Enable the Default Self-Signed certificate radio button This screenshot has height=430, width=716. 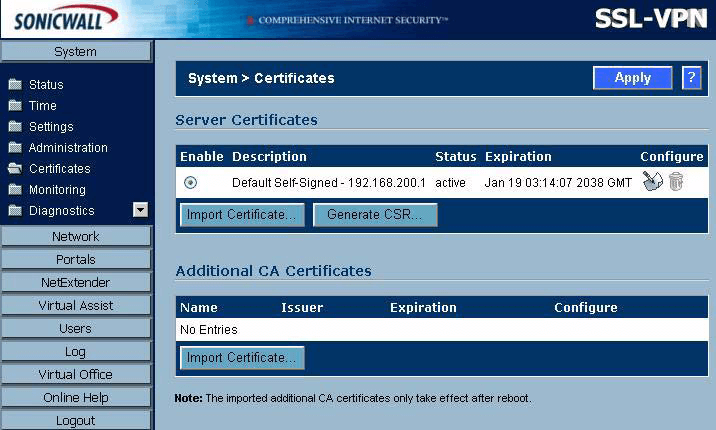[x=190, y=183]
